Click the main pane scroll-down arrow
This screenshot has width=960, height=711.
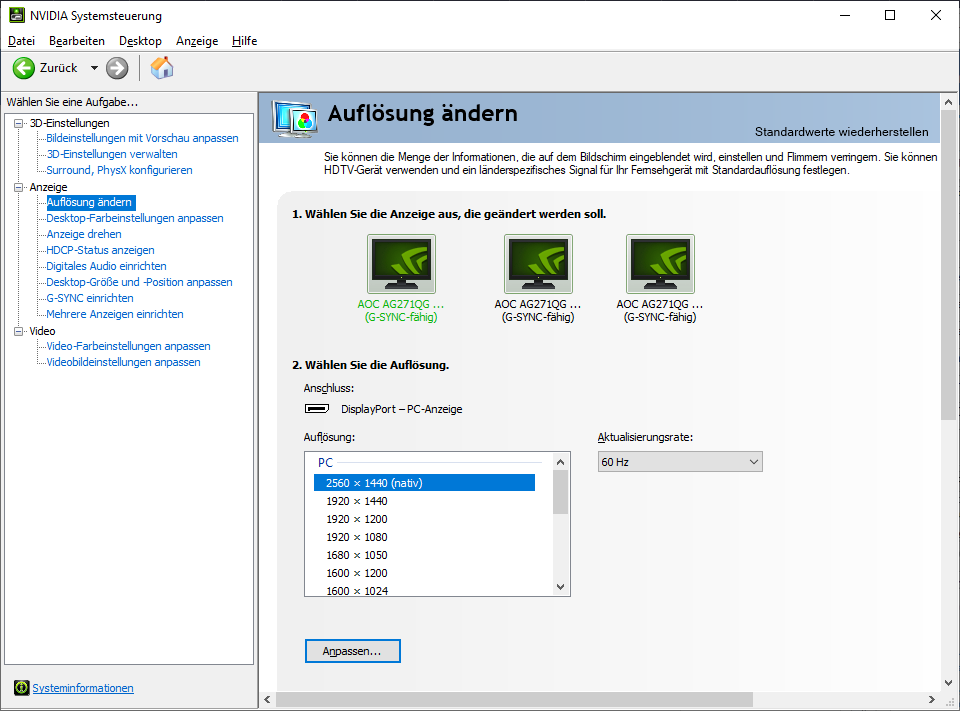click(x=948, y=682)
